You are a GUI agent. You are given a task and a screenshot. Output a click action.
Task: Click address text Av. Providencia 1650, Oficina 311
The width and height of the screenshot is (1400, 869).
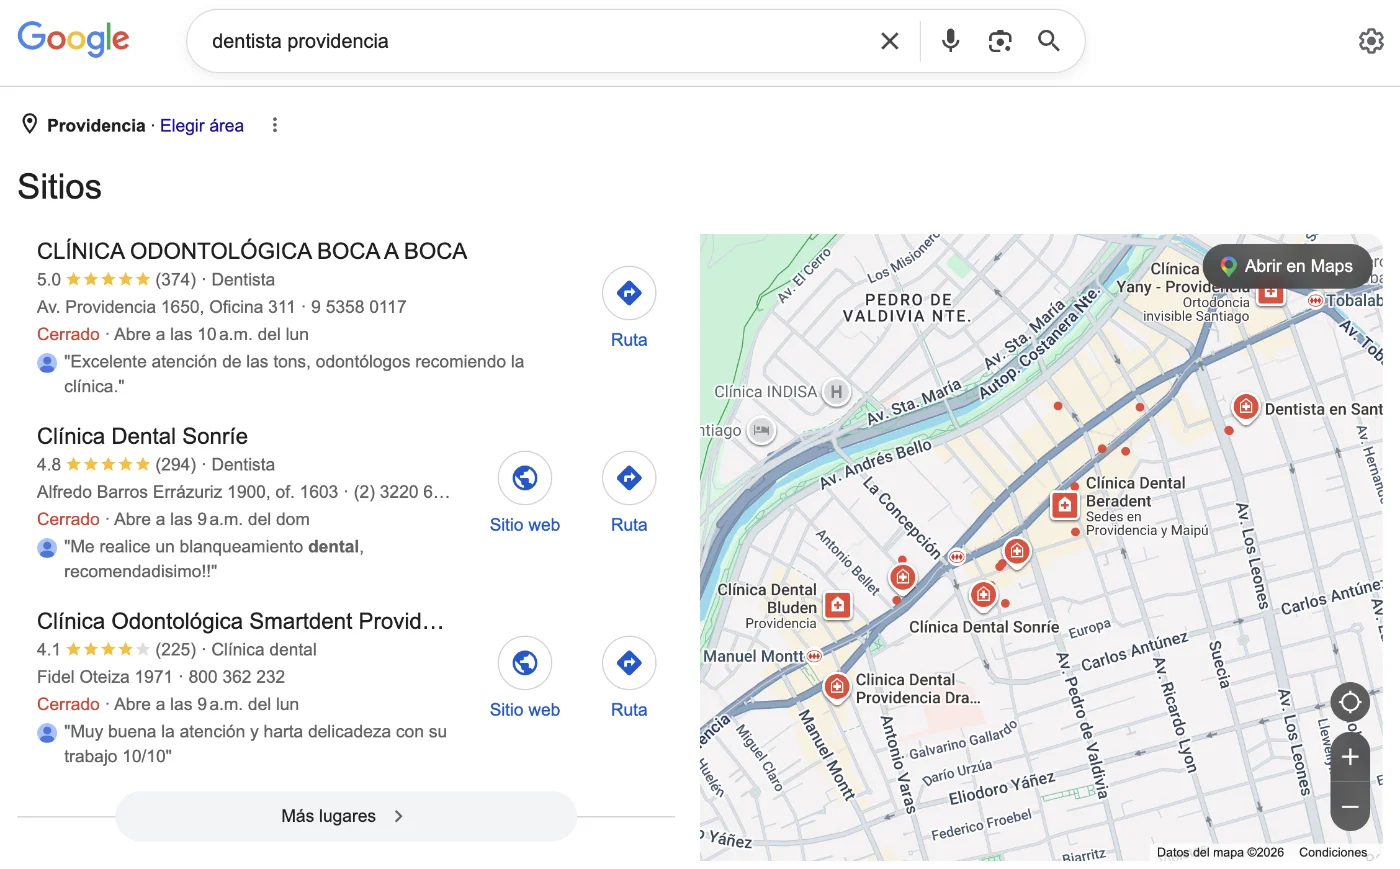pyautogui.click(x=166, y=307)
